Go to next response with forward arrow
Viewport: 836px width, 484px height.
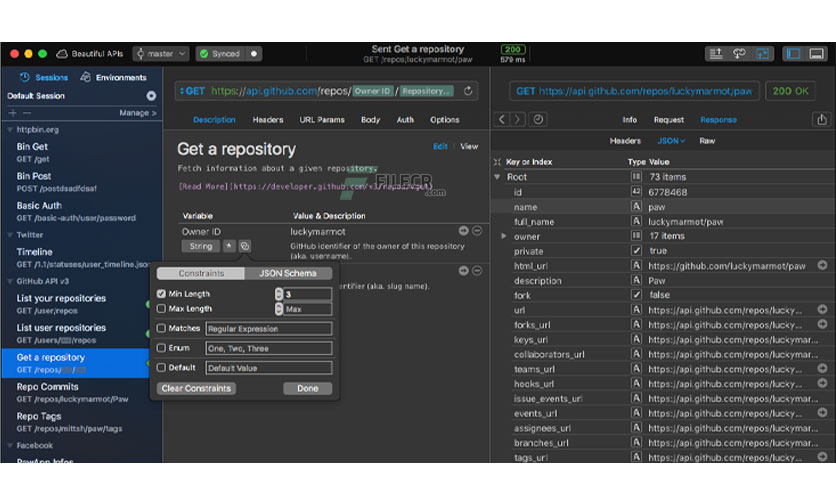pos(517,120)
